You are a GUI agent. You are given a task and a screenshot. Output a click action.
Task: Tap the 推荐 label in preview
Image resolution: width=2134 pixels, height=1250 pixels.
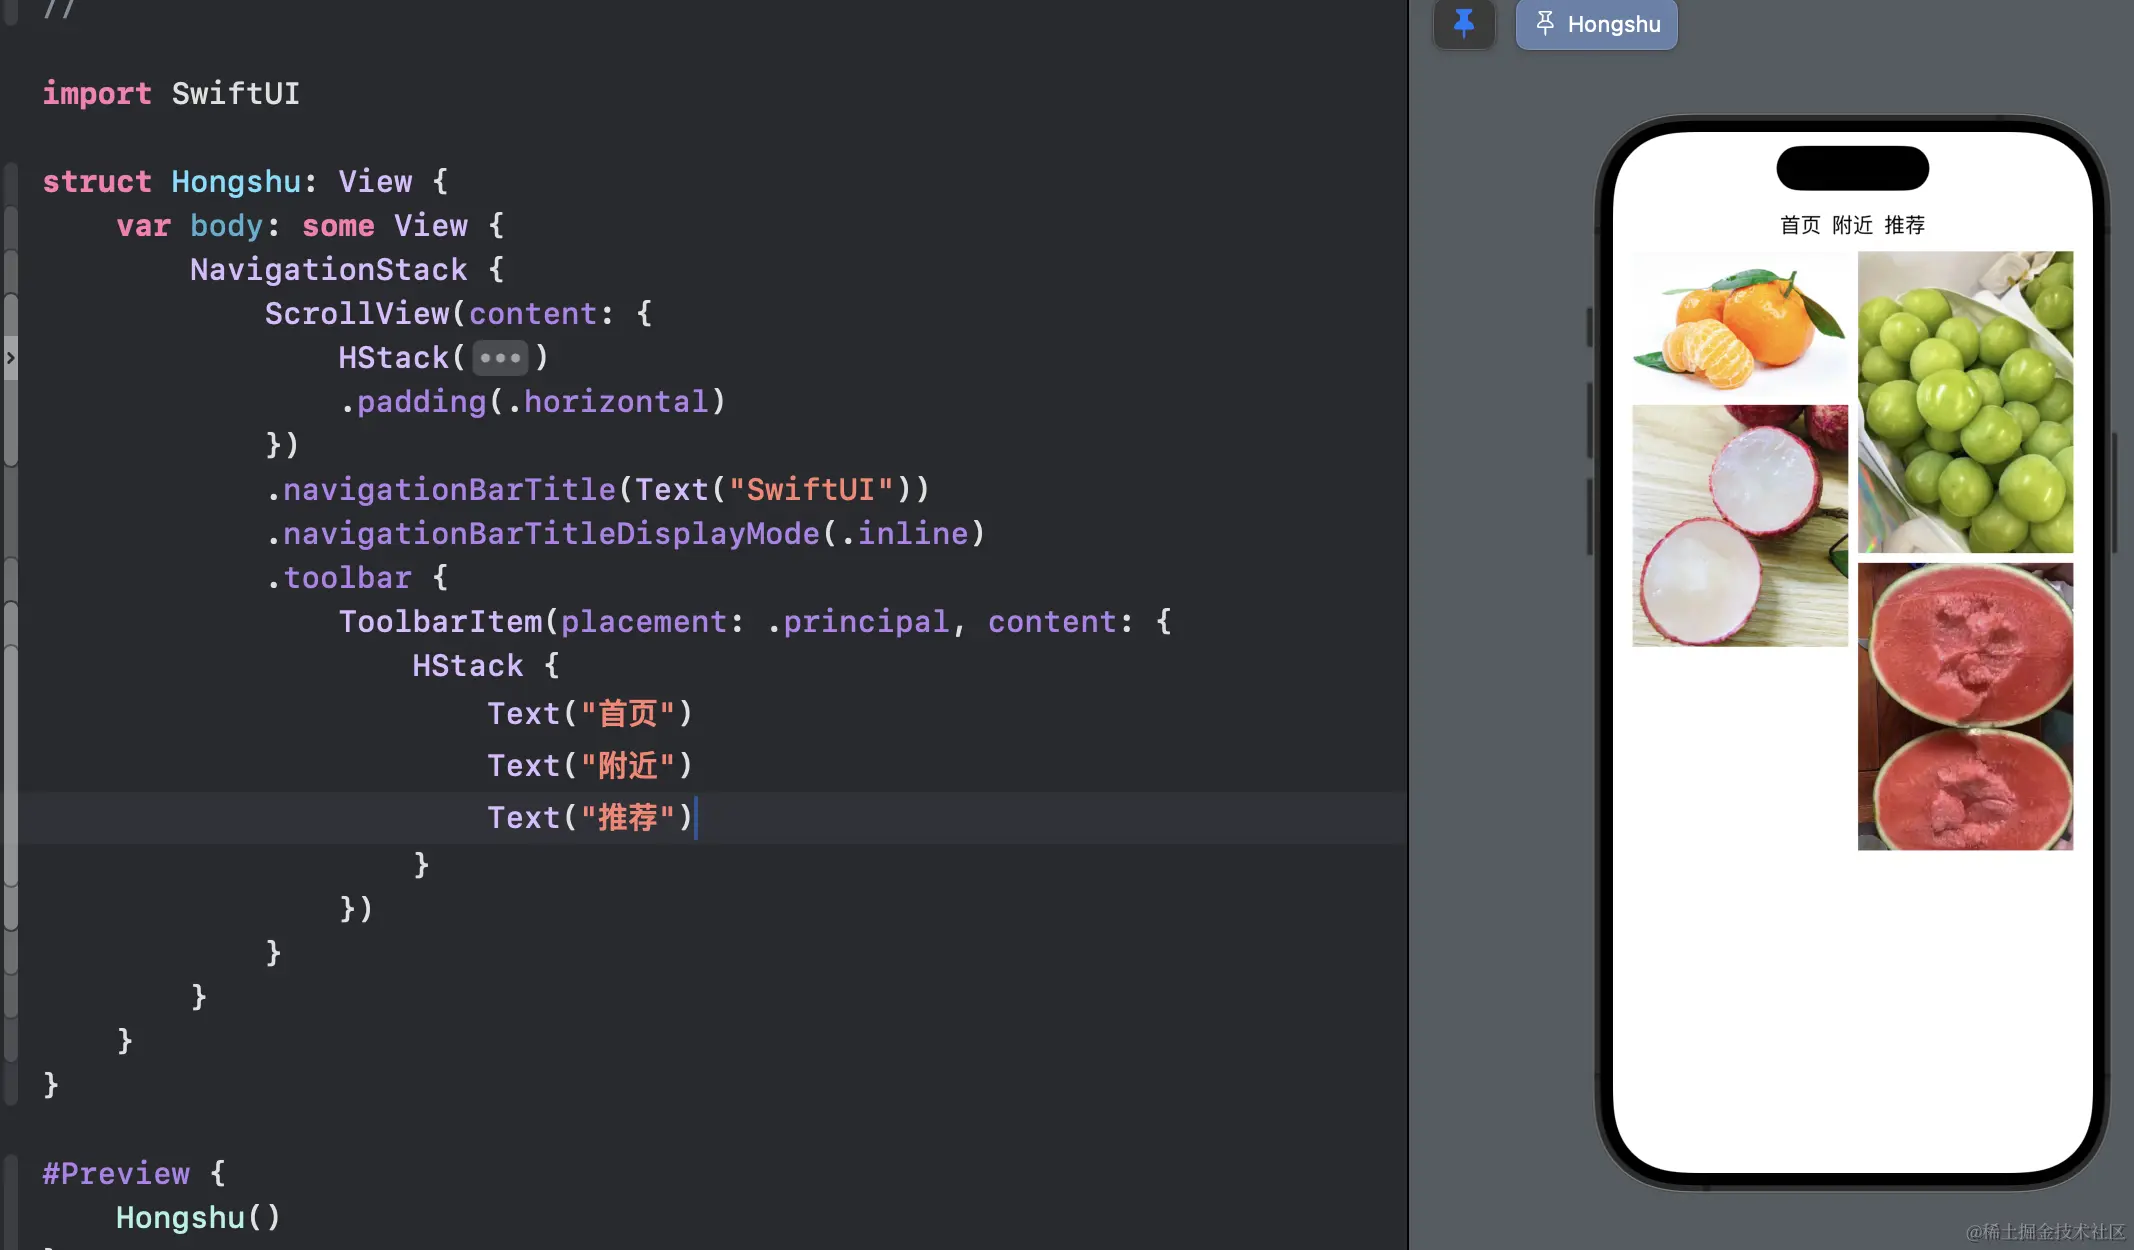point(1904,225)
